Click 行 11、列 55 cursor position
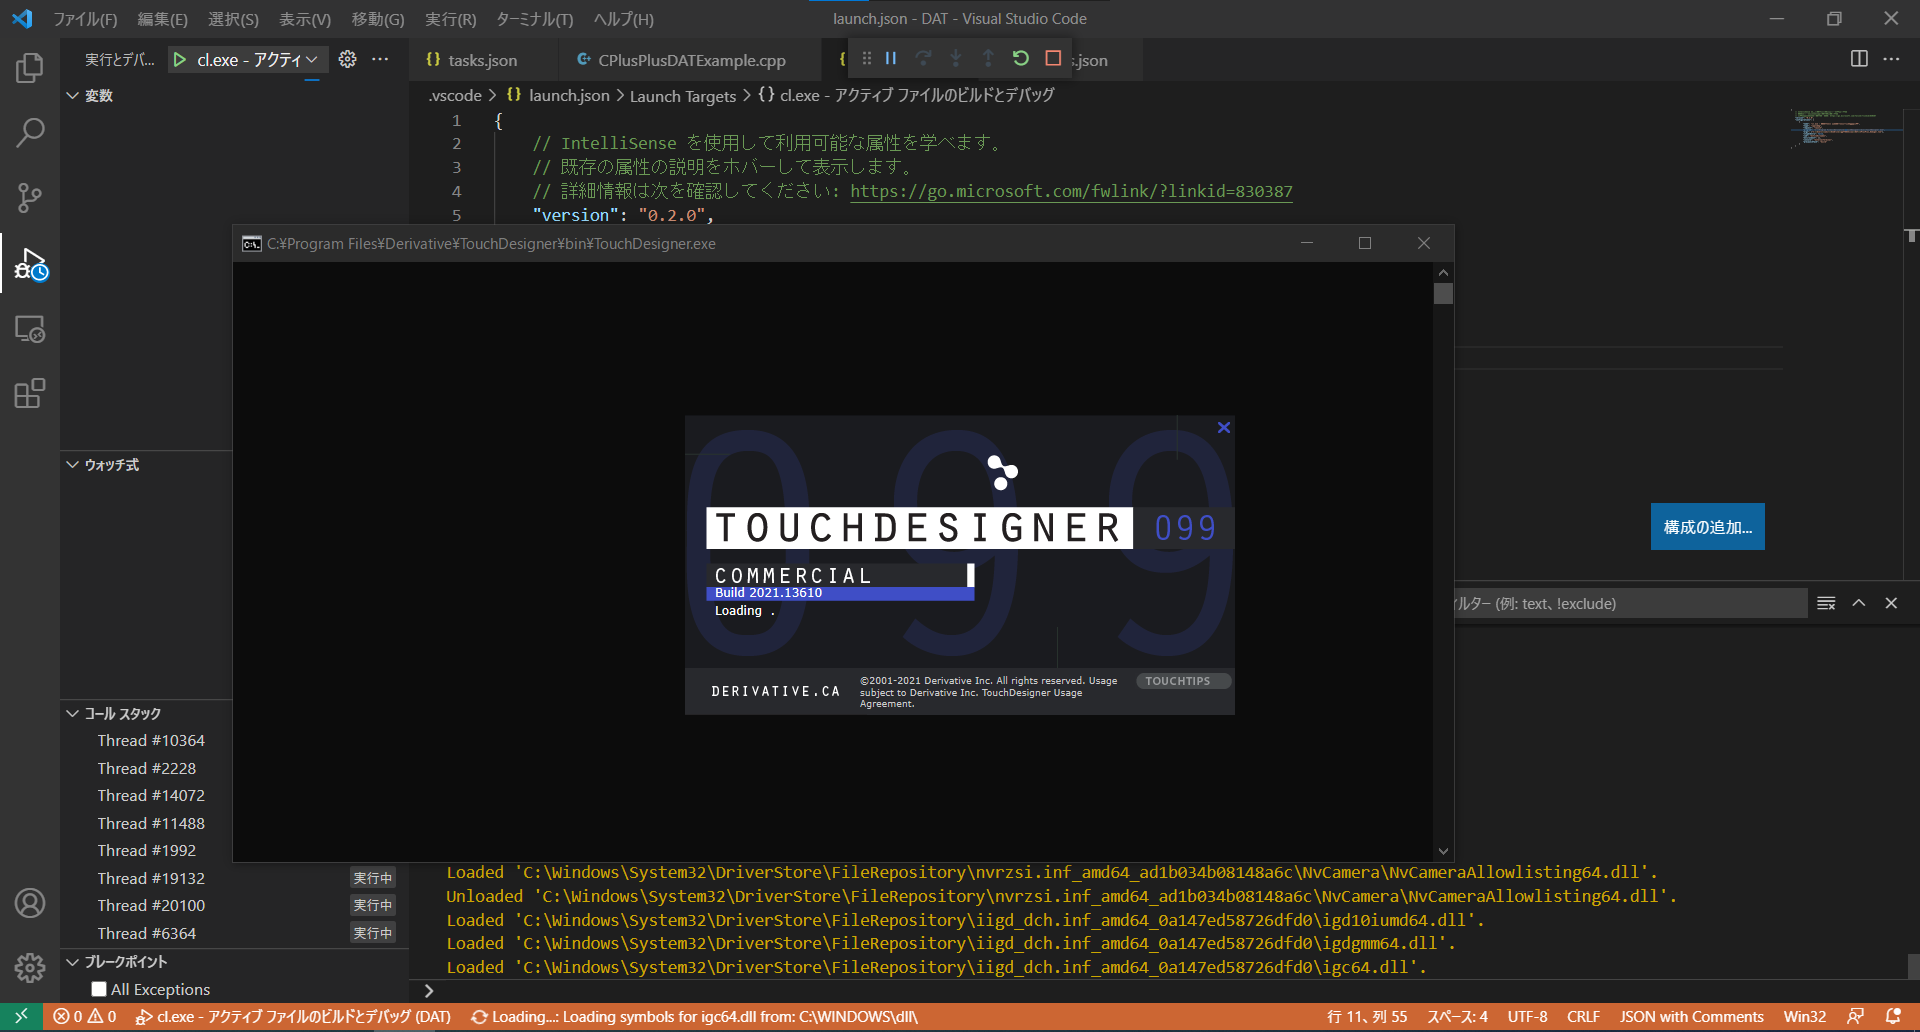 (x=1366, y=1017)
